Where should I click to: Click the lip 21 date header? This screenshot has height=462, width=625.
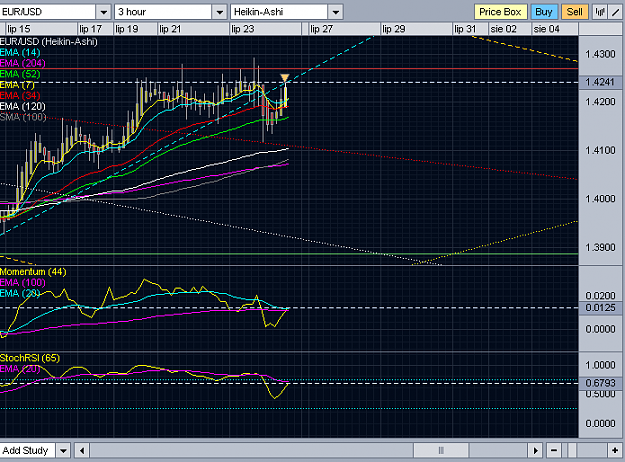click(170, 29)
